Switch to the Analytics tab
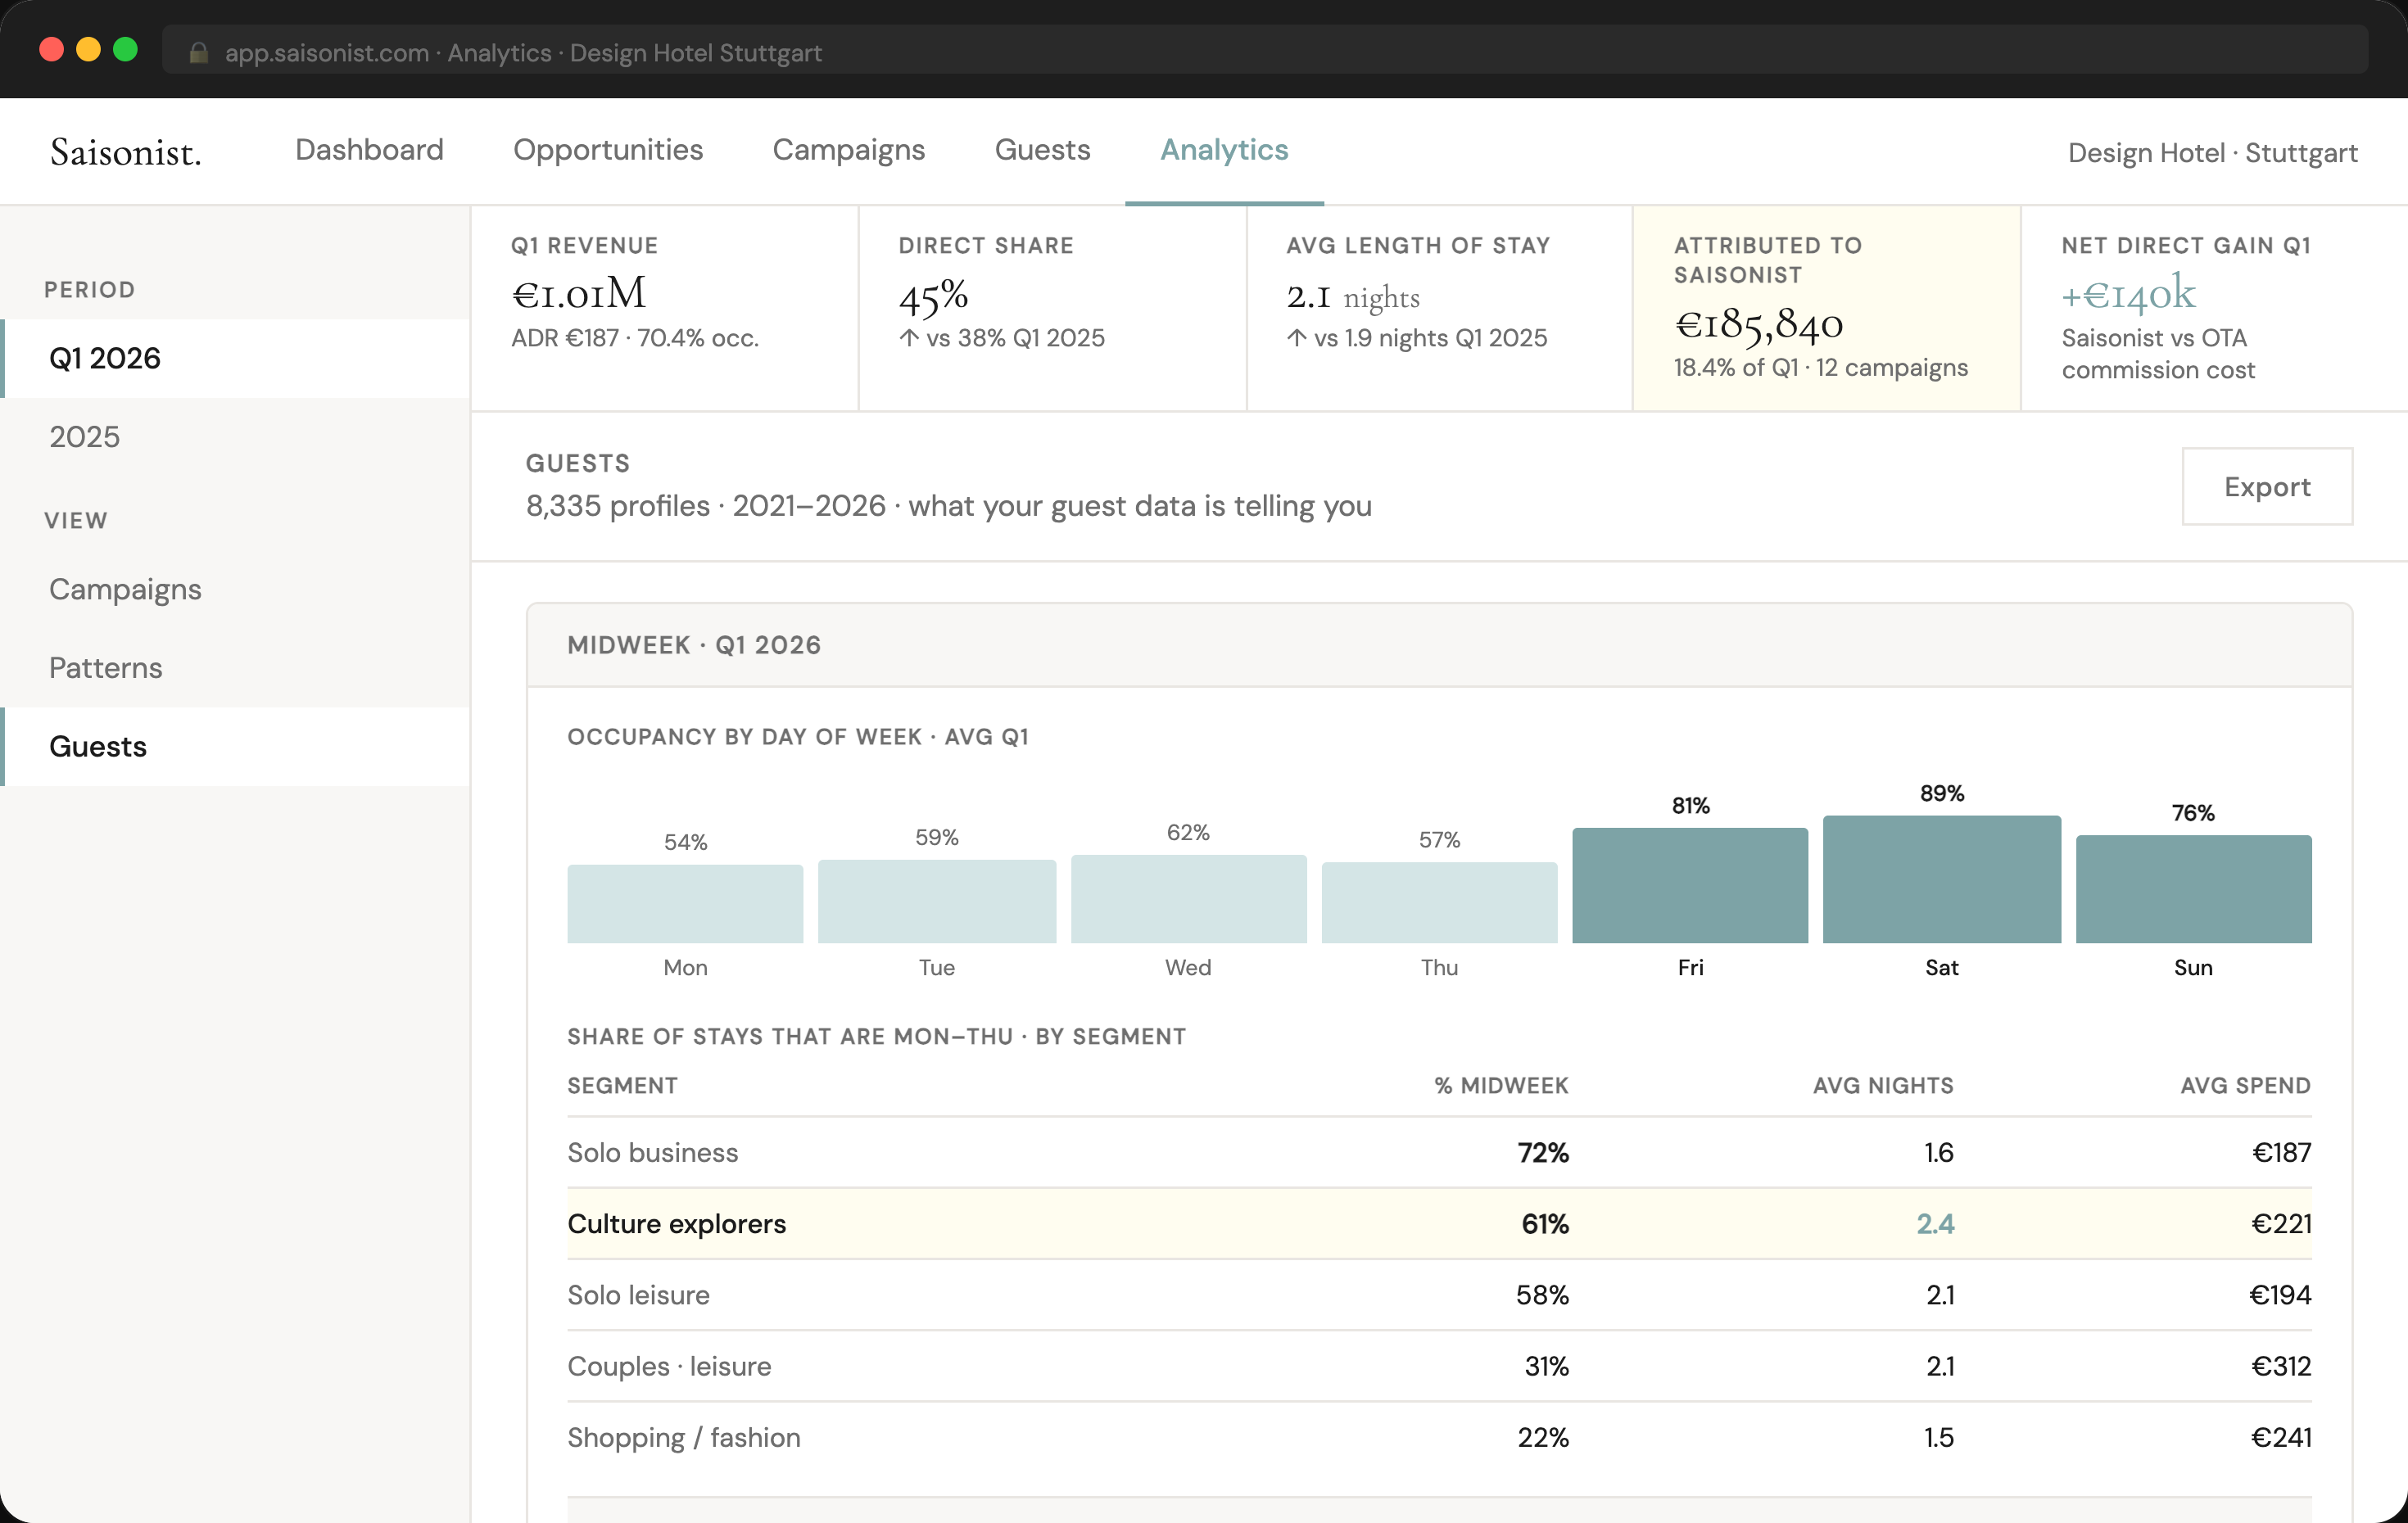Screen dimensions: 2408x1523 pyautogui.click(x=1224, y=150)
